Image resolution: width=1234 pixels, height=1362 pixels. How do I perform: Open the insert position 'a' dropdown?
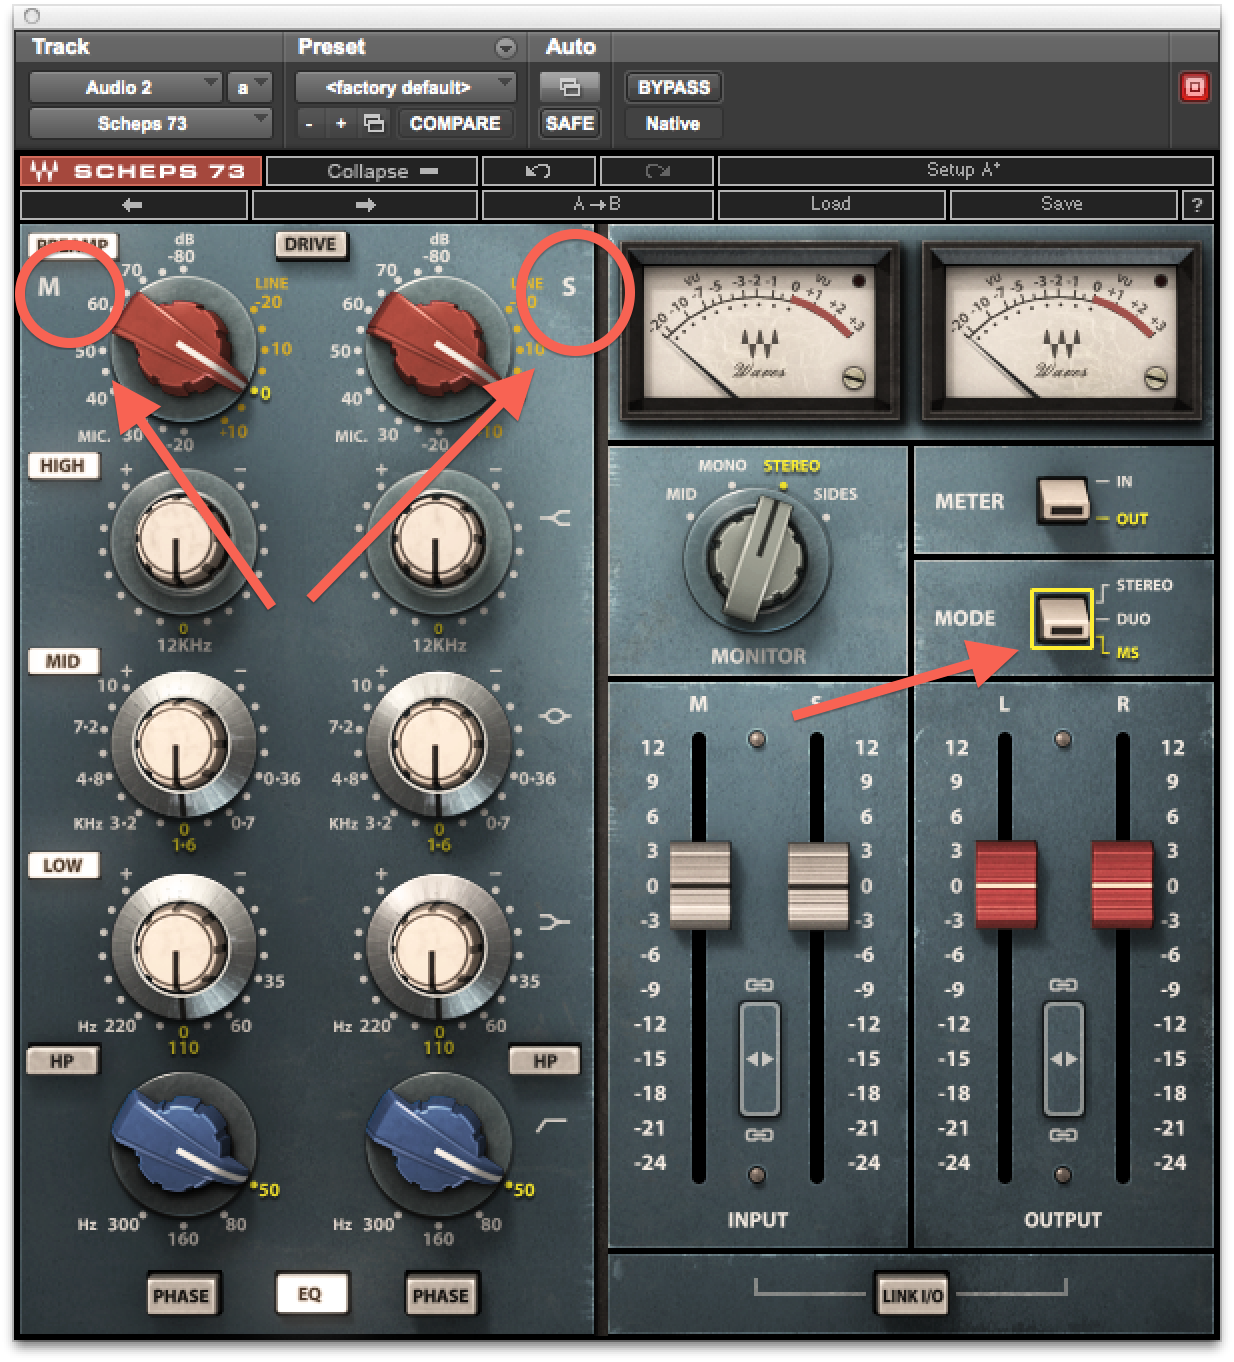tap(249, 87)
